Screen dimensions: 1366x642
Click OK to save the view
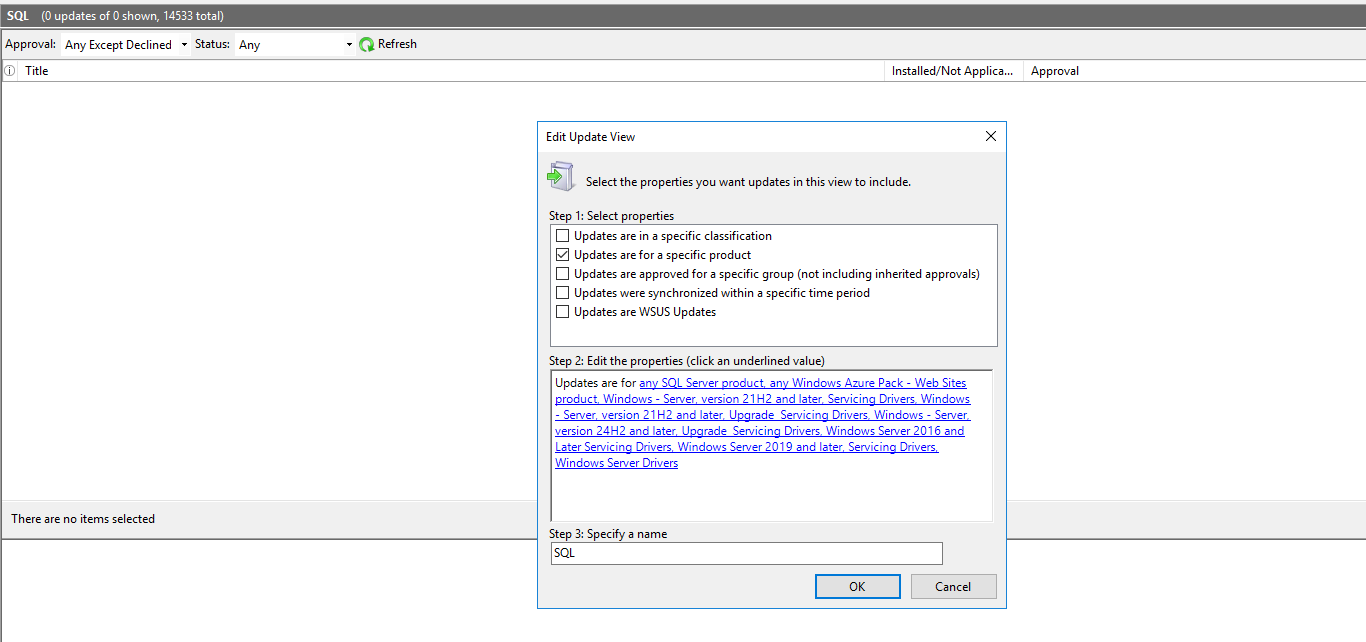click(857, 586)
